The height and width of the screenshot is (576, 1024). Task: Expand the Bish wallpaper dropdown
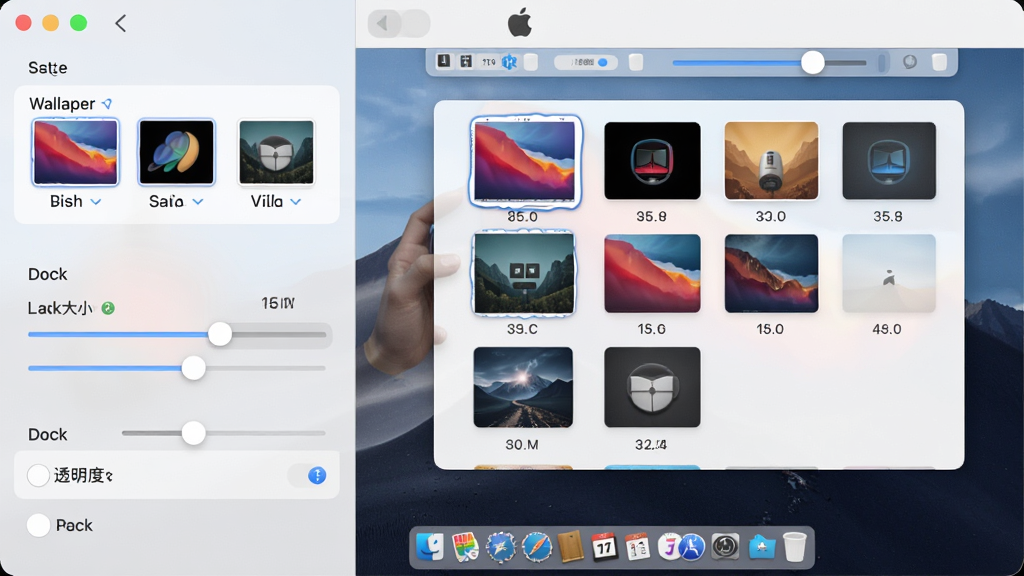click(96, 202)
